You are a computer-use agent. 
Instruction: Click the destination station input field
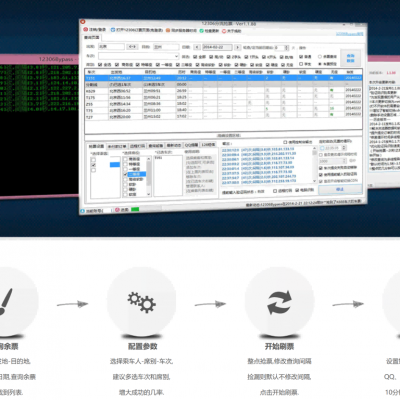point(166,47)
